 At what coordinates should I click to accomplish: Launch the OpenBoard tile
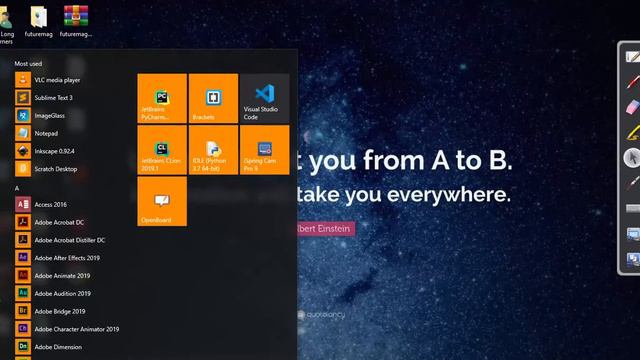[162, 201]
